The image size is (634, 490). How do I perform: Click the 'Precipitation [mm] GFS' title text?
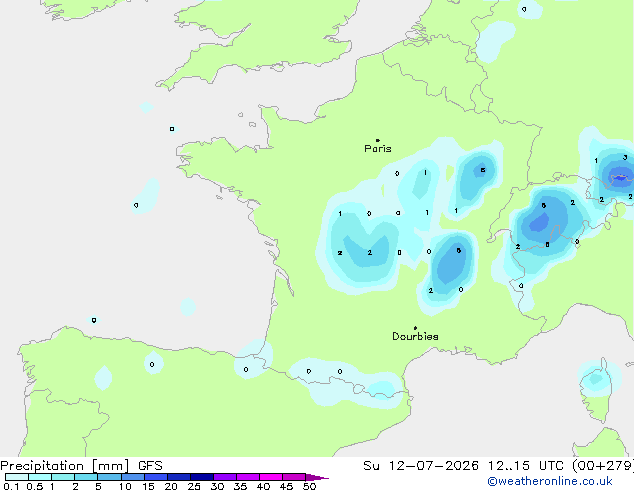(81, 466)
